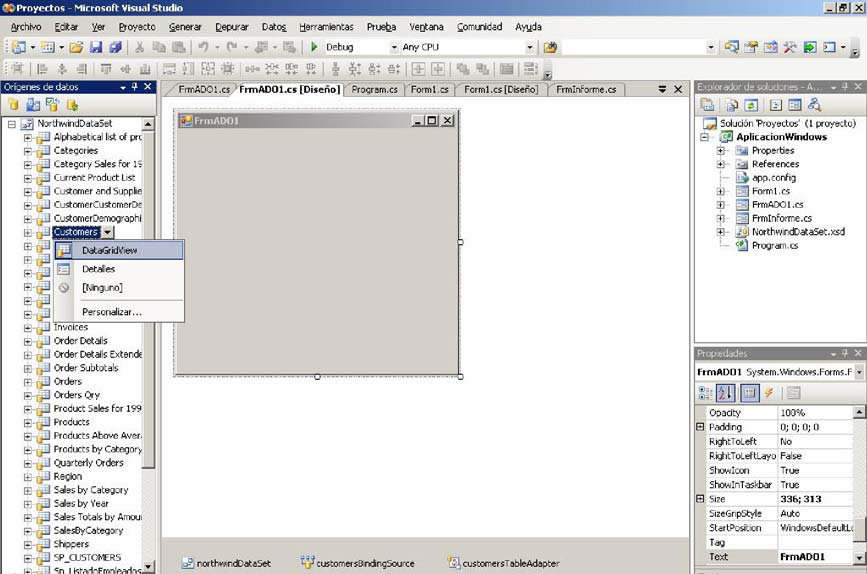Screen dimensions: 867x574
Task: Click the Align Lefts layout icon
Action: click(42, 69)
